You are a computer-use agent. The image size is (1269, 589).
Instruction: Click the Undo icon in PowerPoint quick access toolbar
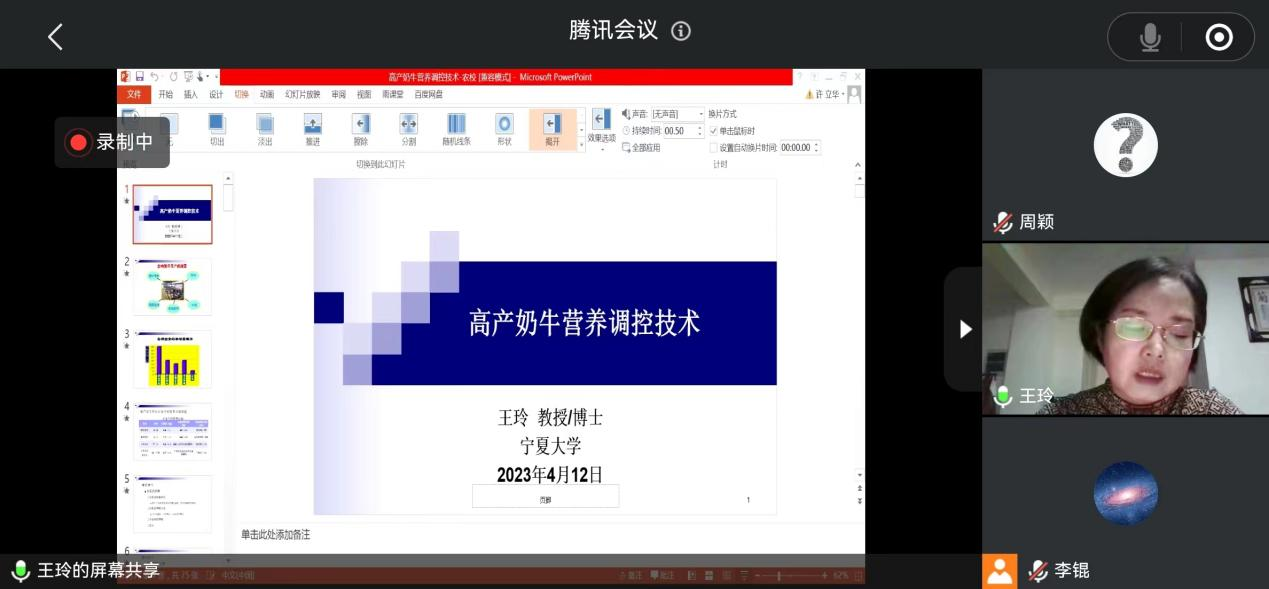pos(155,77)
